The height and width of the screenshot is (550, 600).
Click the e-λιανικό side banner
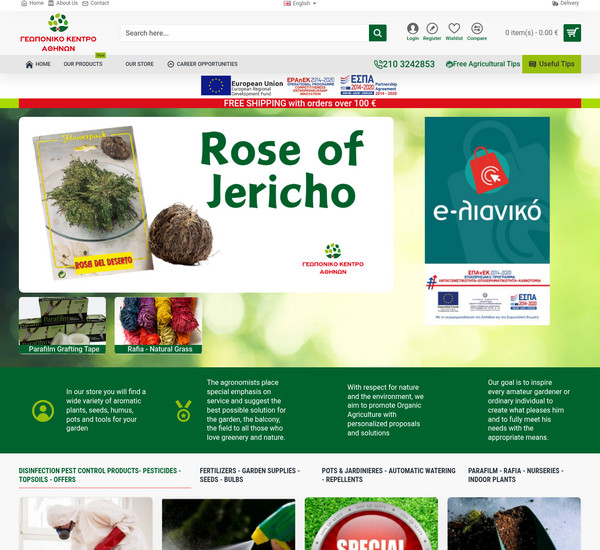(487, 221)
